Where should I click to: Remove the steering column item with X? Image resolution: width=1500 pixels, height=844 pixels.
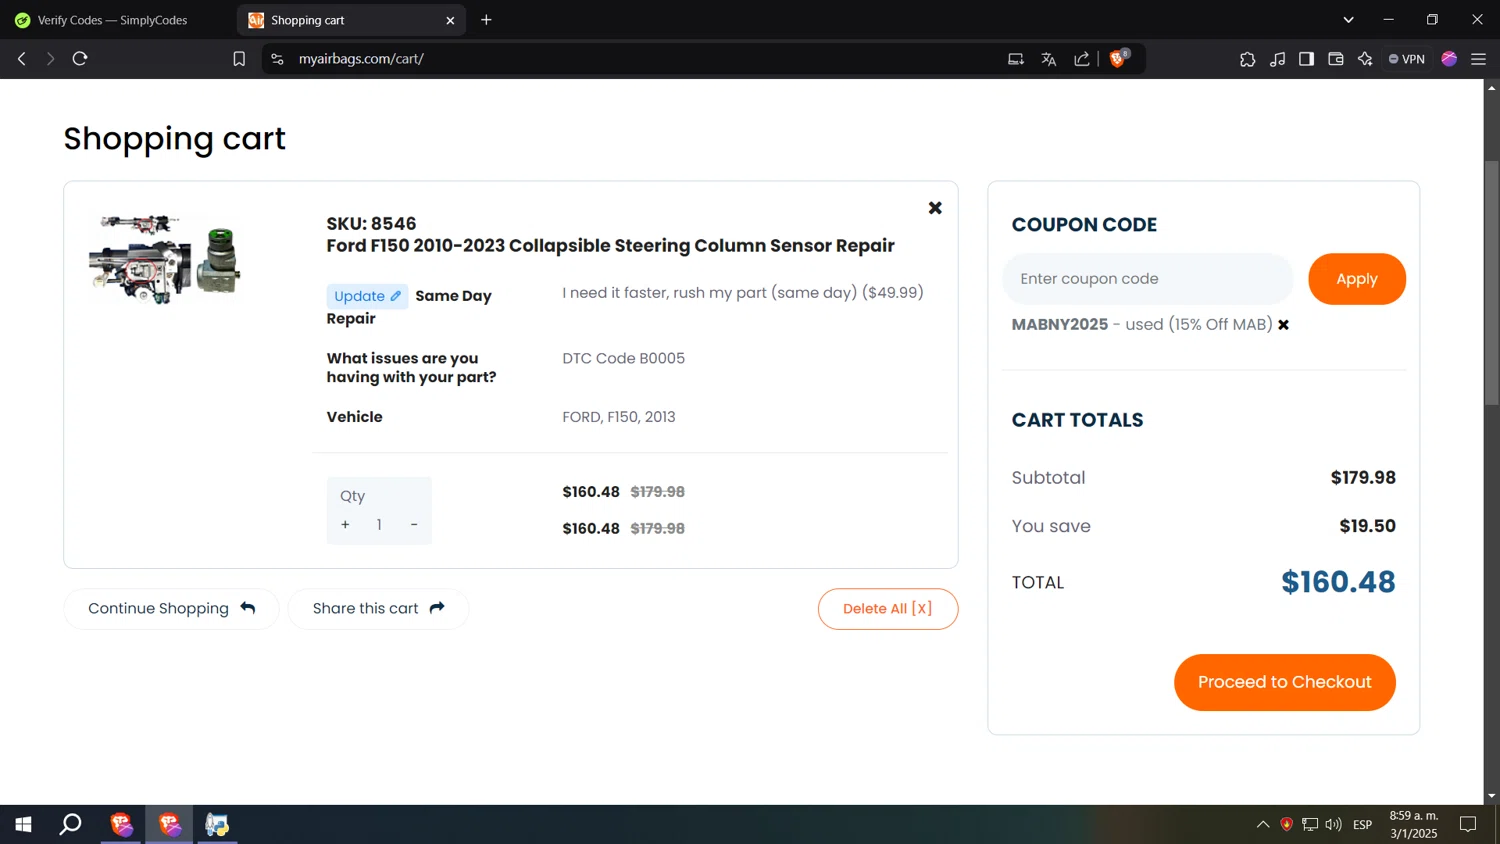pyautogui.click(x=935, y=208)
